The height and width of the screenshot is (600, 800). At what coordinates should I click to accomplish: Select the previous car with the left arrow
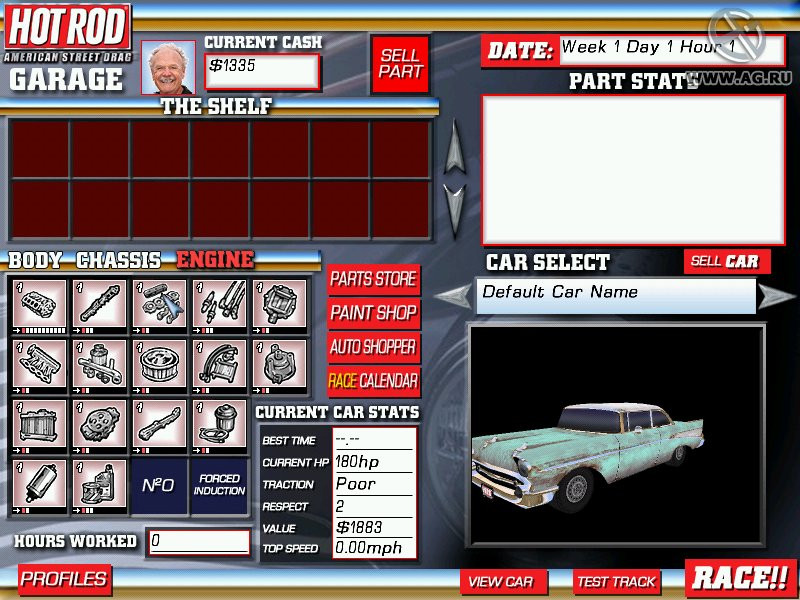tap(453, 295)
